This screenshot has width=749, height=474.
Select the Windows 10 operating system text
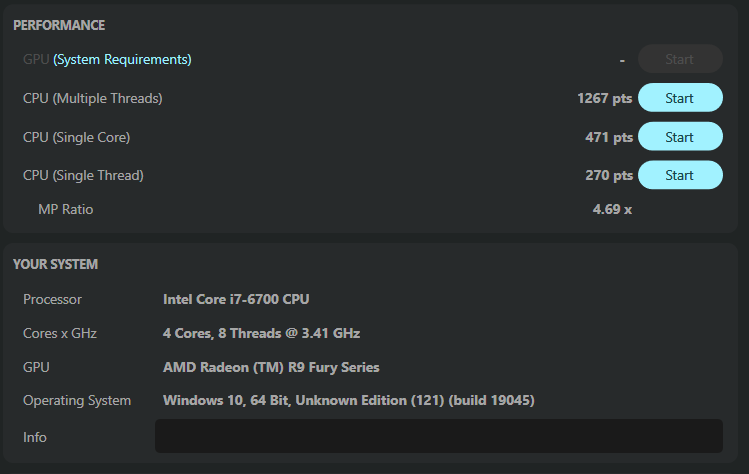[x=349, y=401]
